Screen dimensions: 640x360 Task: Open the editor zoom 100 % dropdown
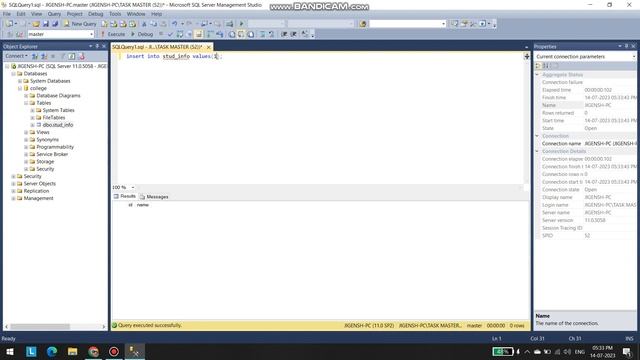(133, 187)
